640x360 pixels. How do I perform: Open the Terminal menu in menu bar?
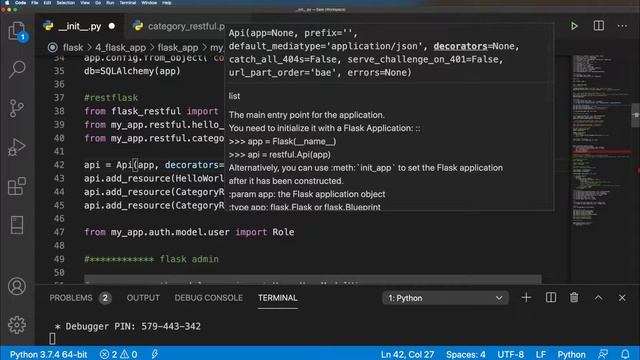click(x=128, y=3)
